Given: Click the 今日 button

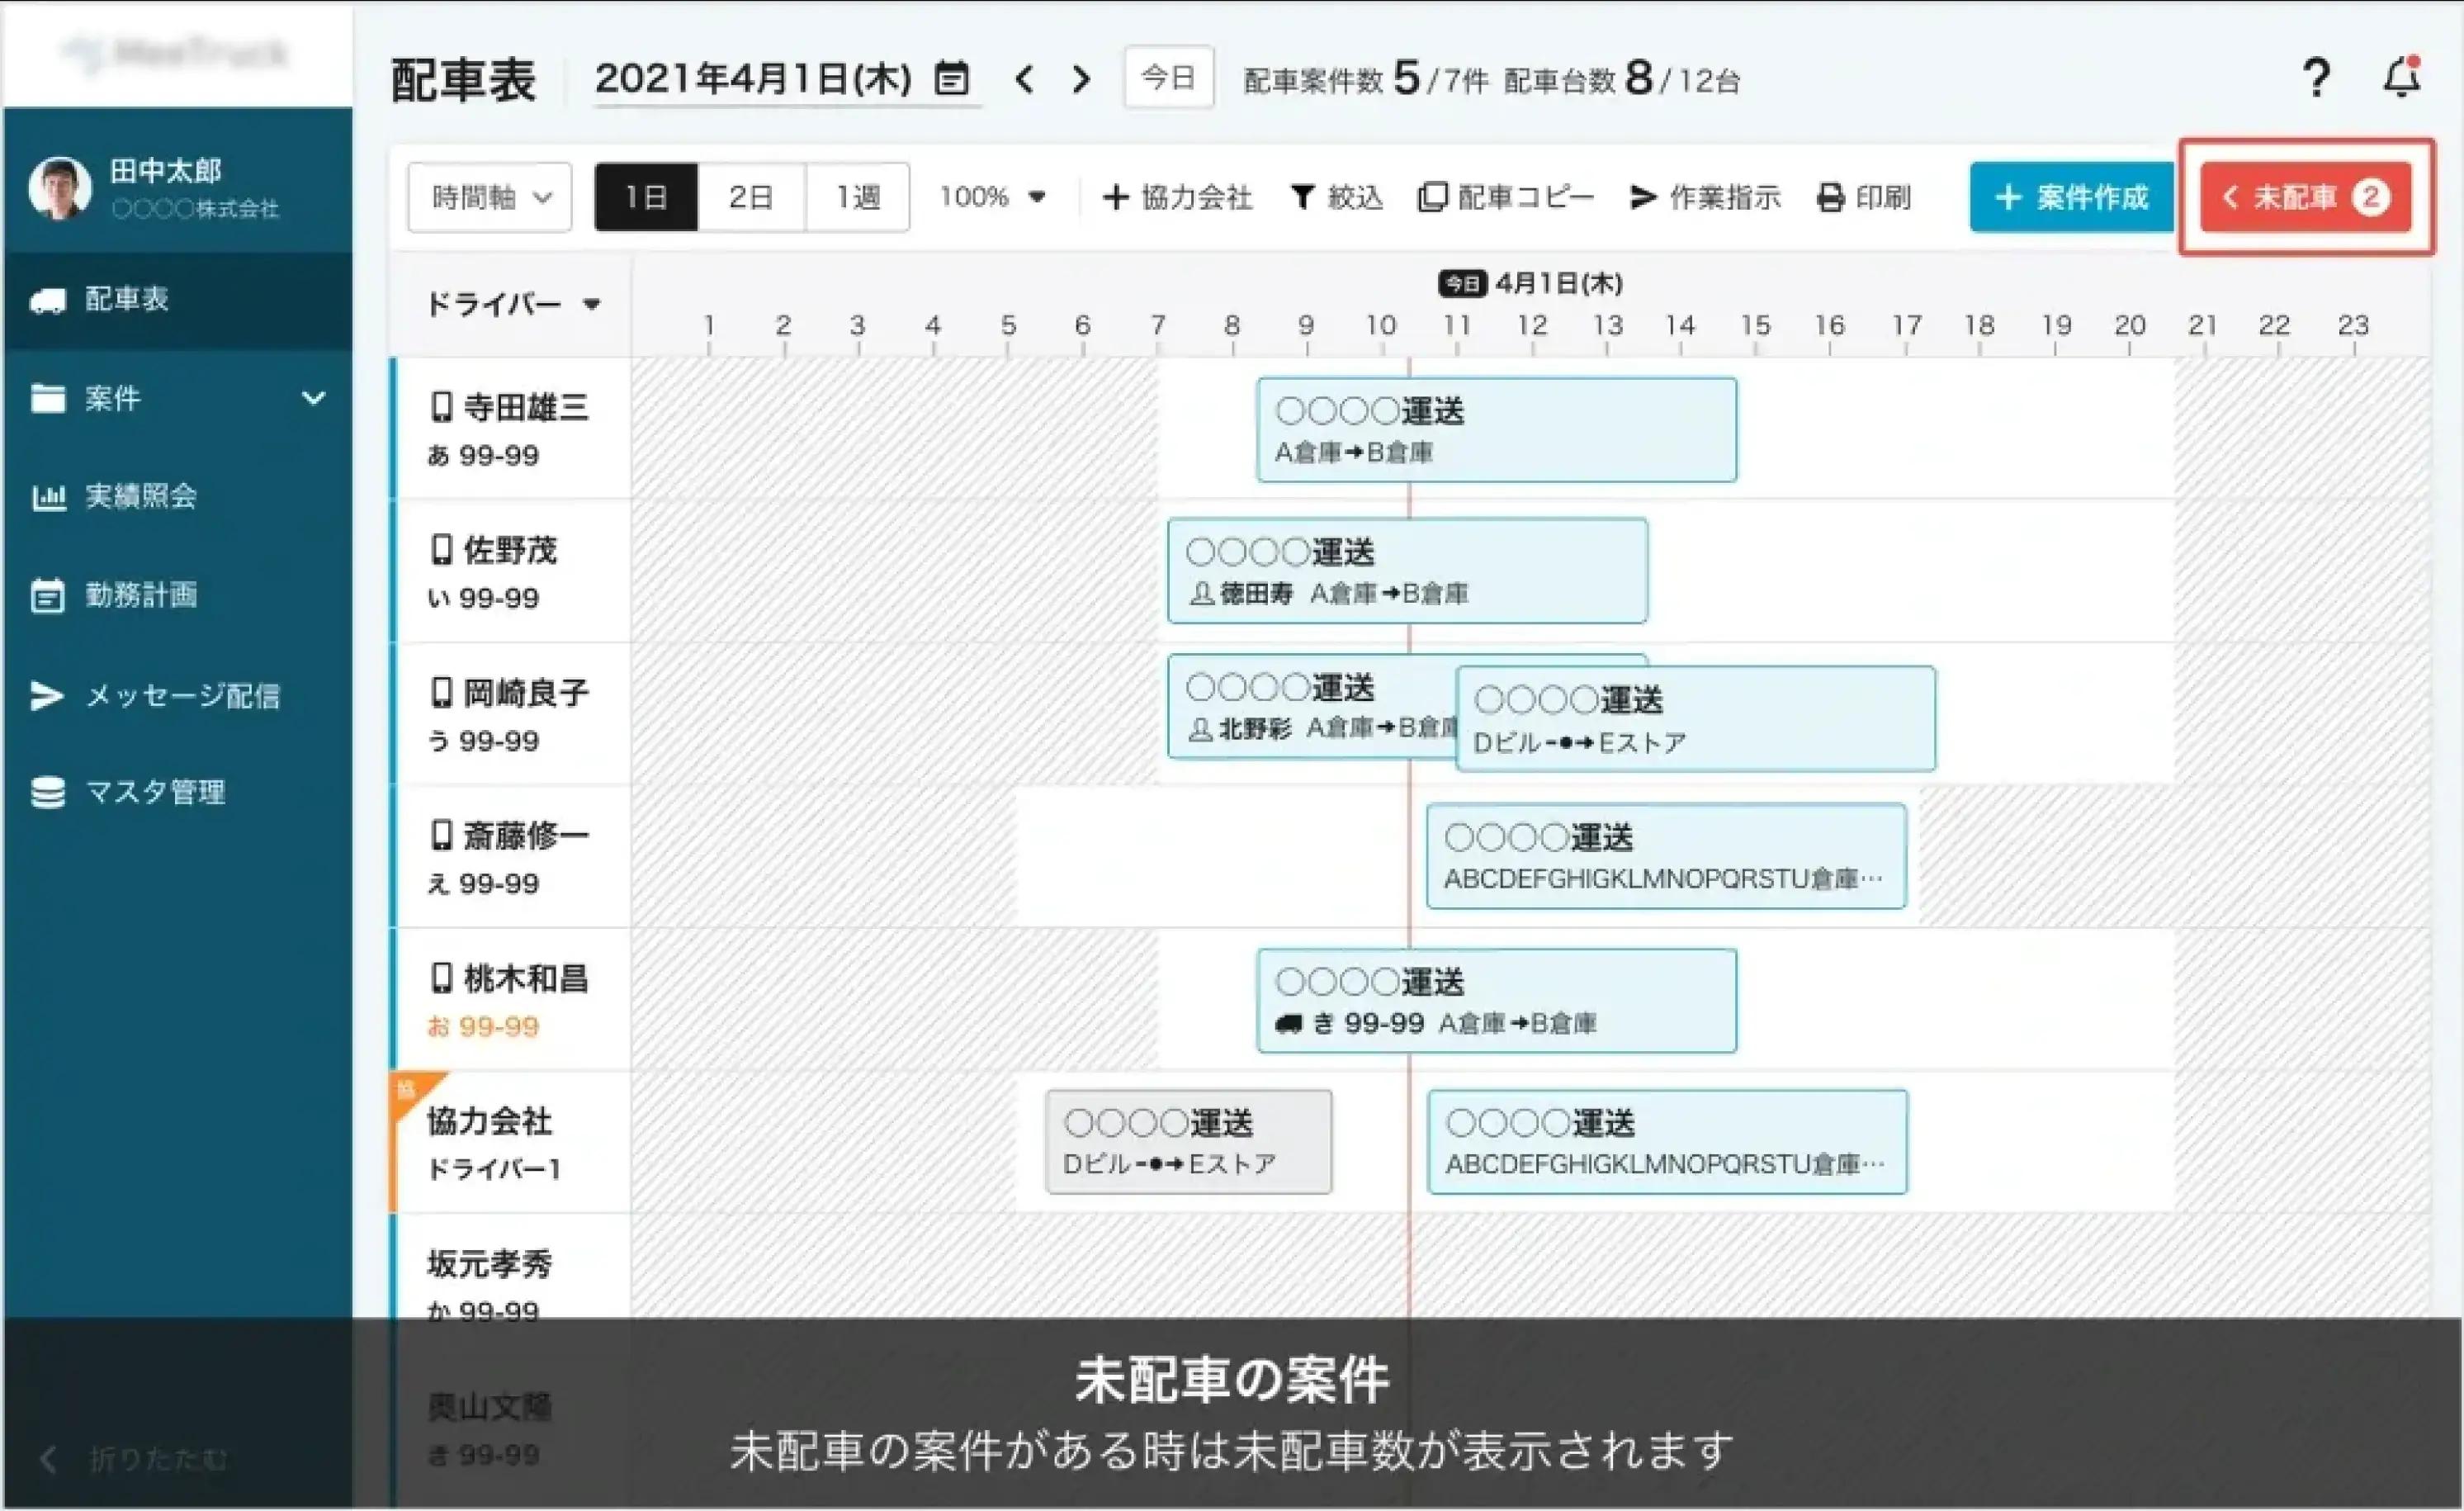Looking at the screenshot, I should coord(1168,77).
